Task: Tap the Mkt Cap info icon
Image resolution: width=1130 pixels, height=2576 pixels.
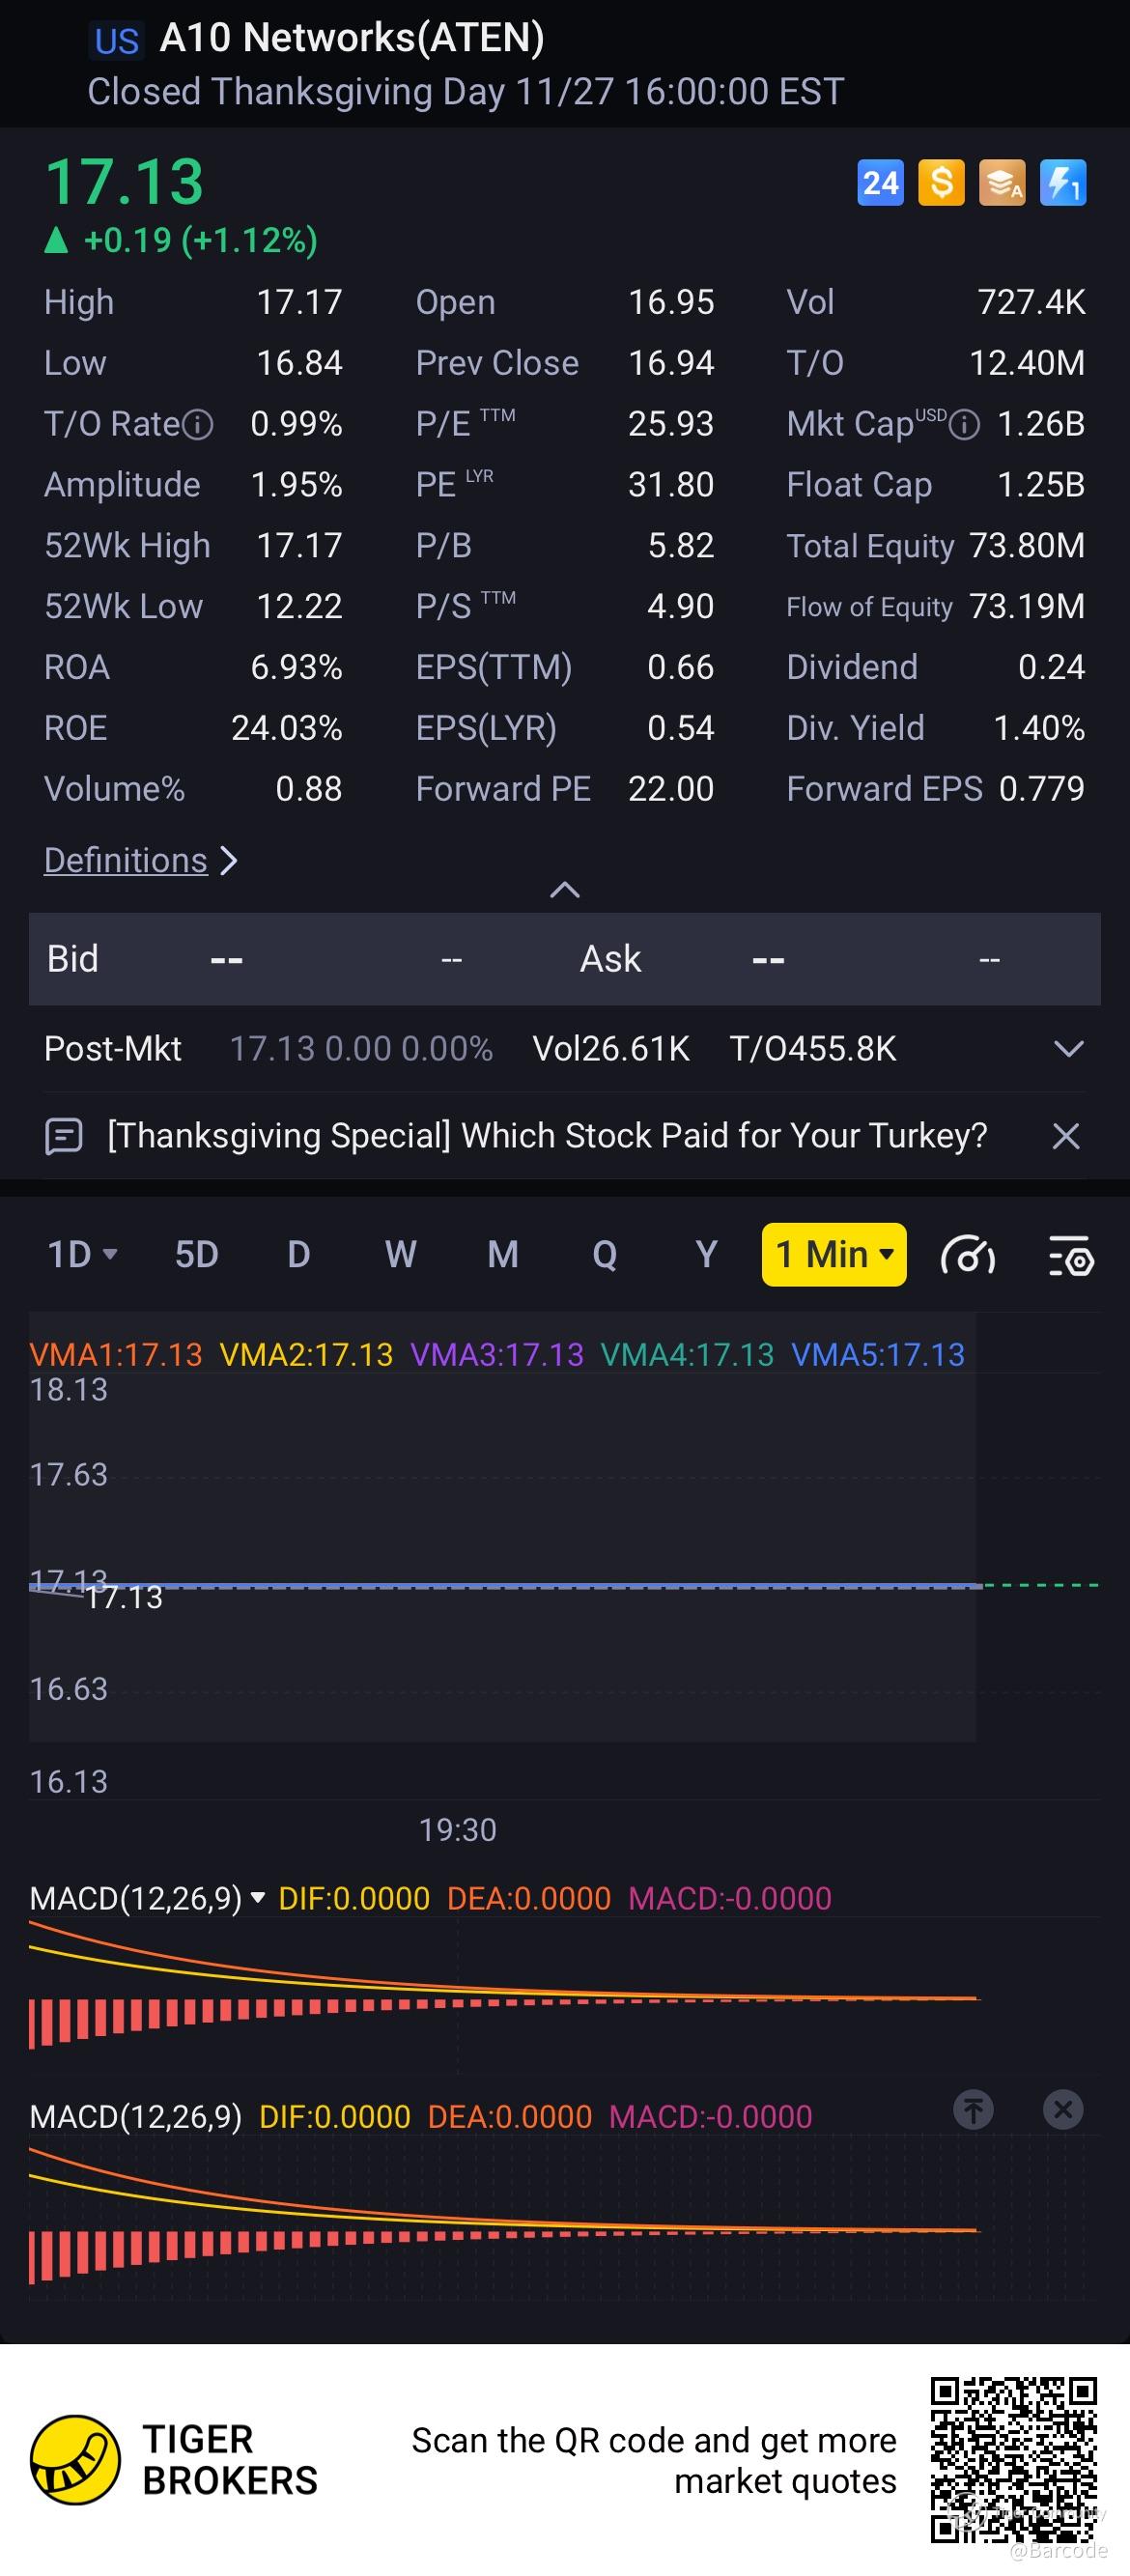Action: point(964,425)
